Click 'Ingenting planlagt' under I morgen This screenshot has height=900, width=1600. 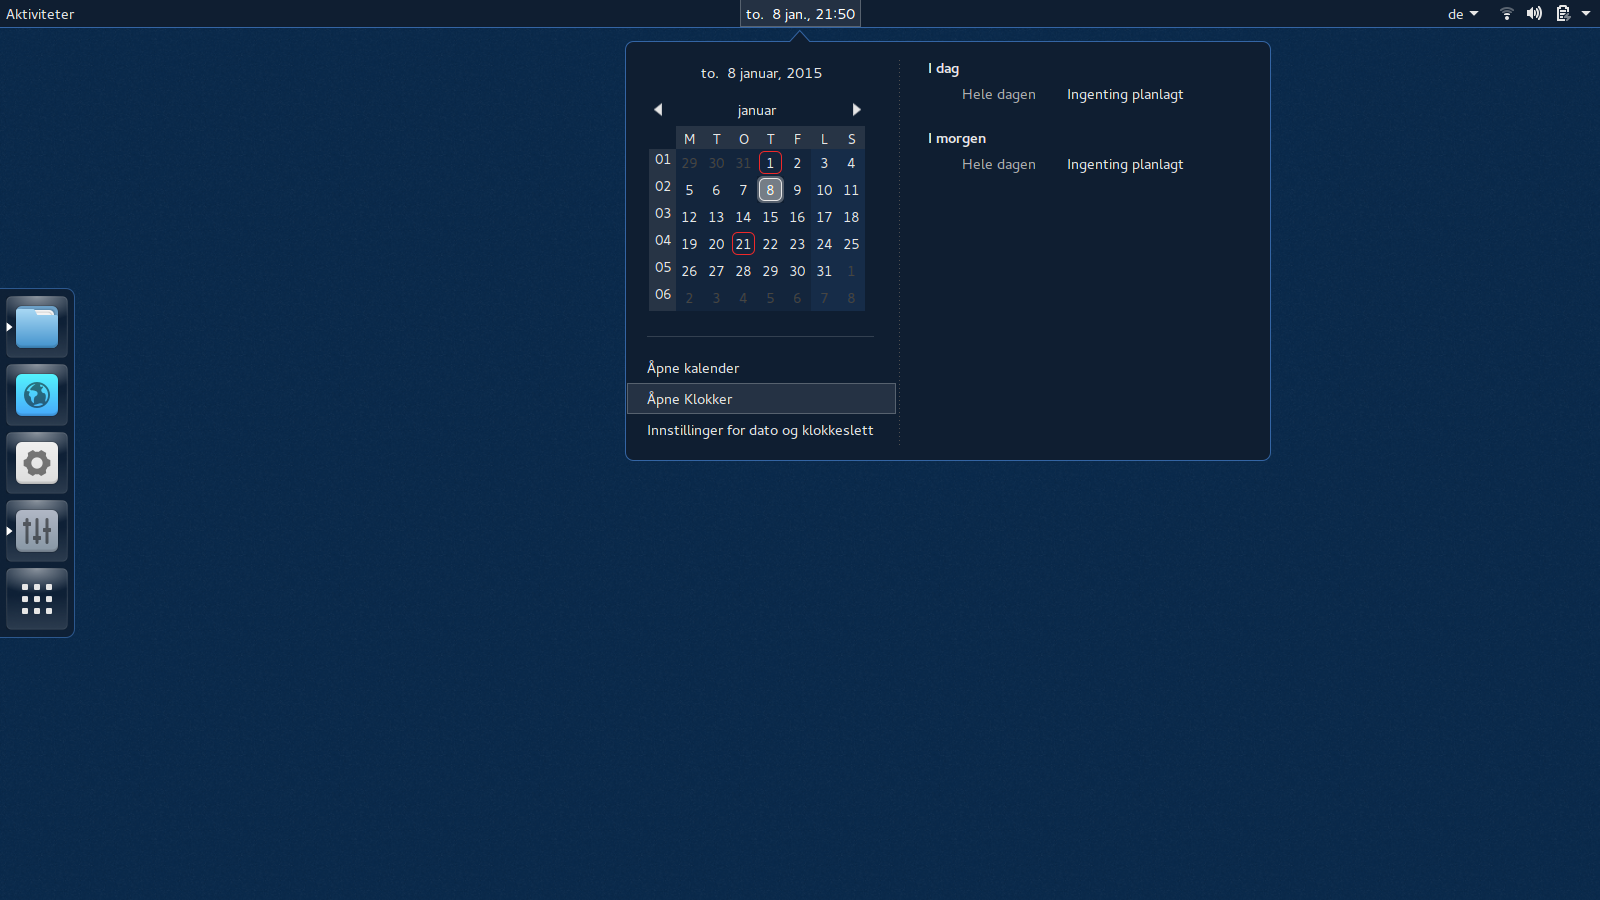tap(1125, 164)
